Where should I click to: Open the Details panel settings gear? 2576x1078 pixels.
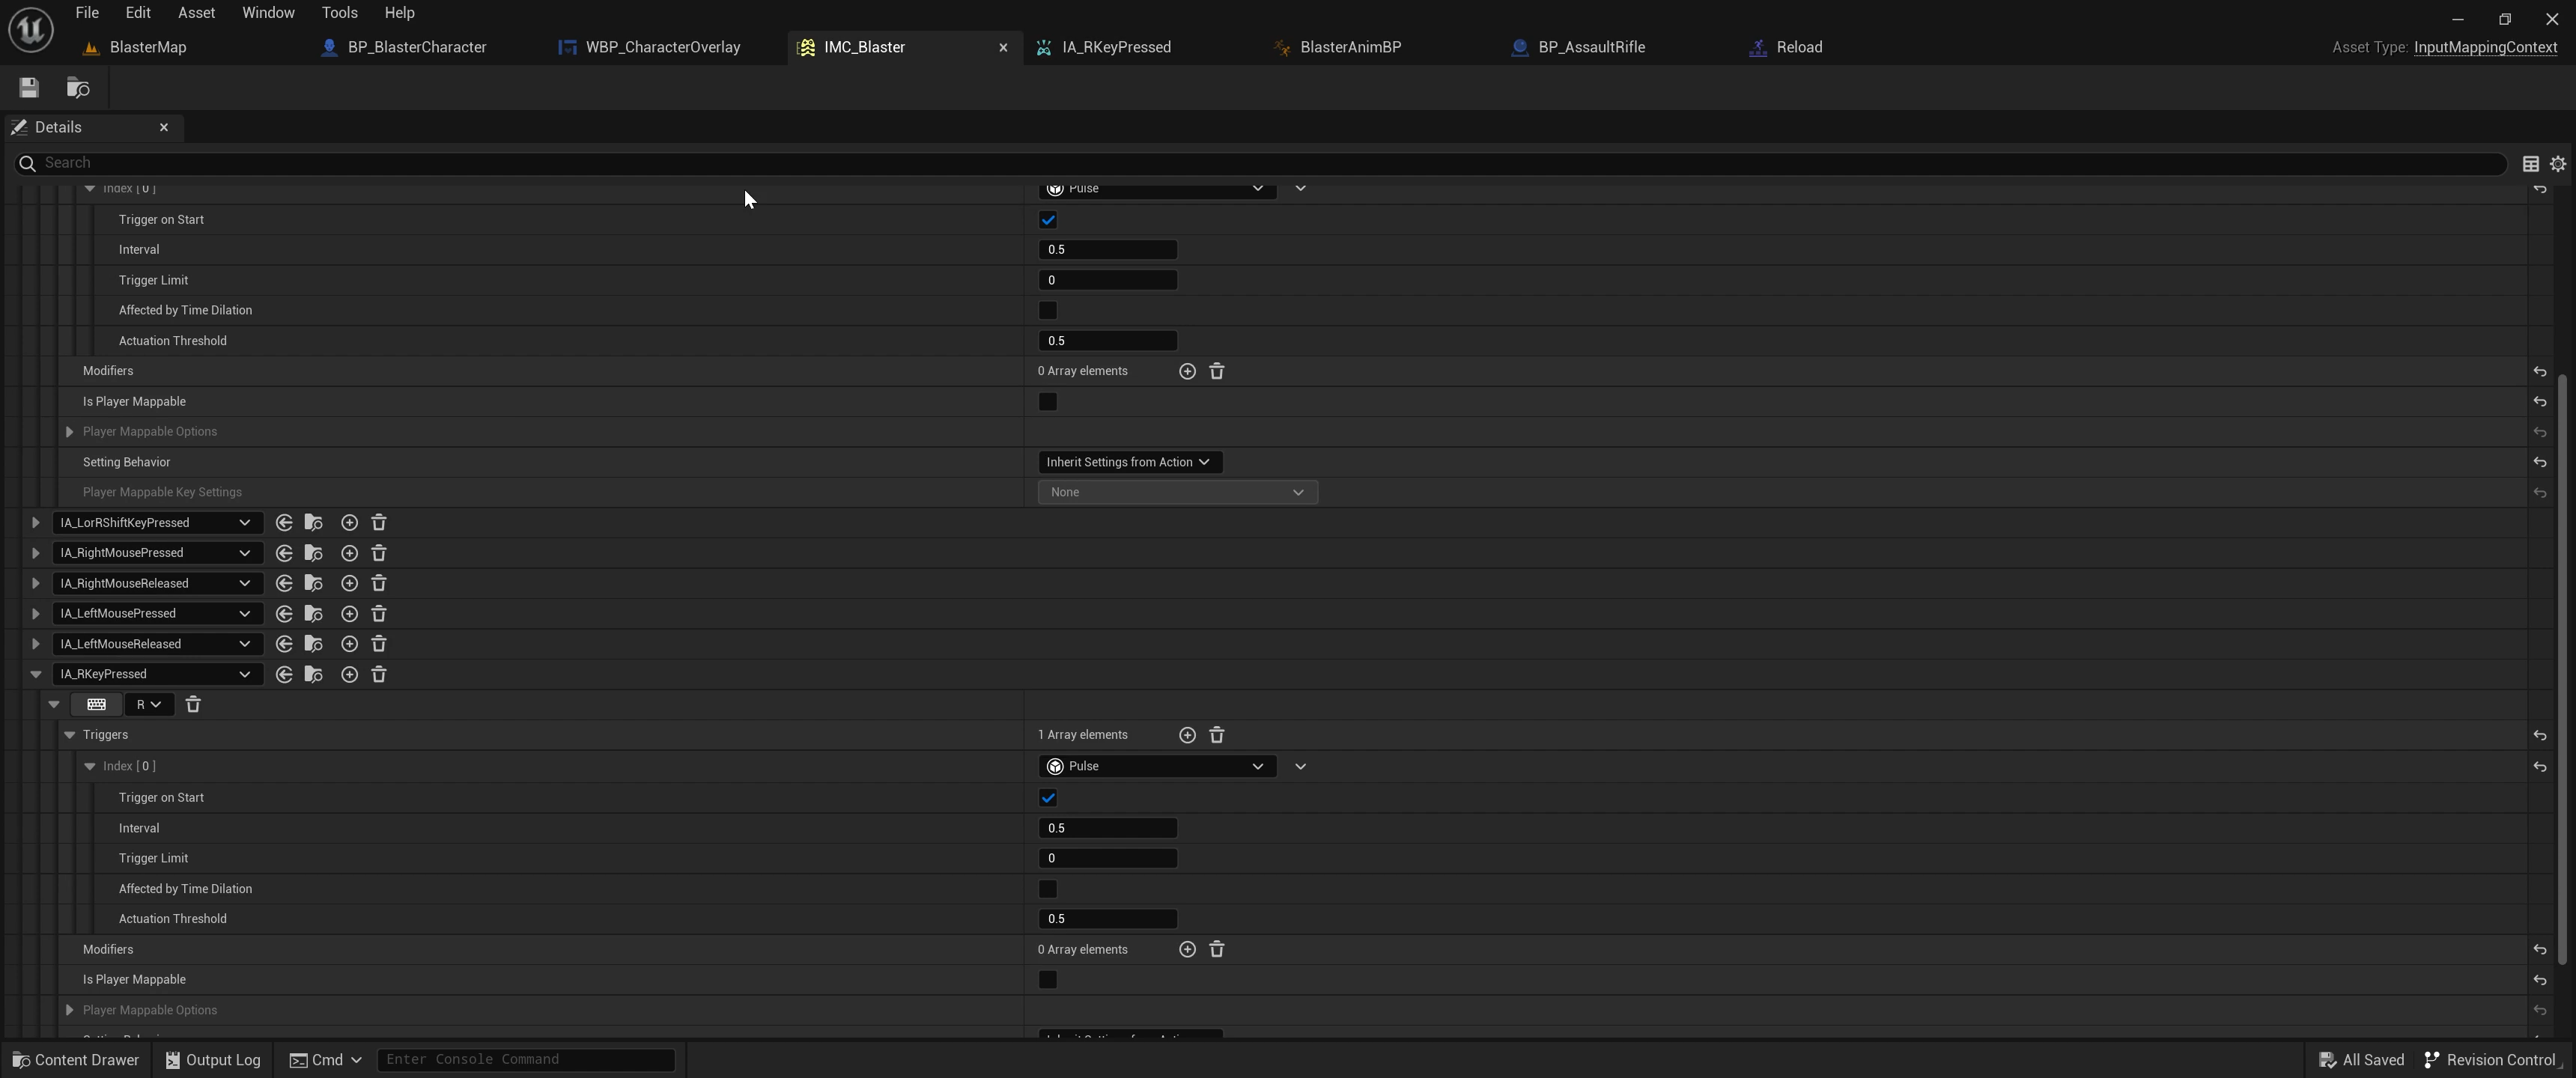pos(2558,164)
